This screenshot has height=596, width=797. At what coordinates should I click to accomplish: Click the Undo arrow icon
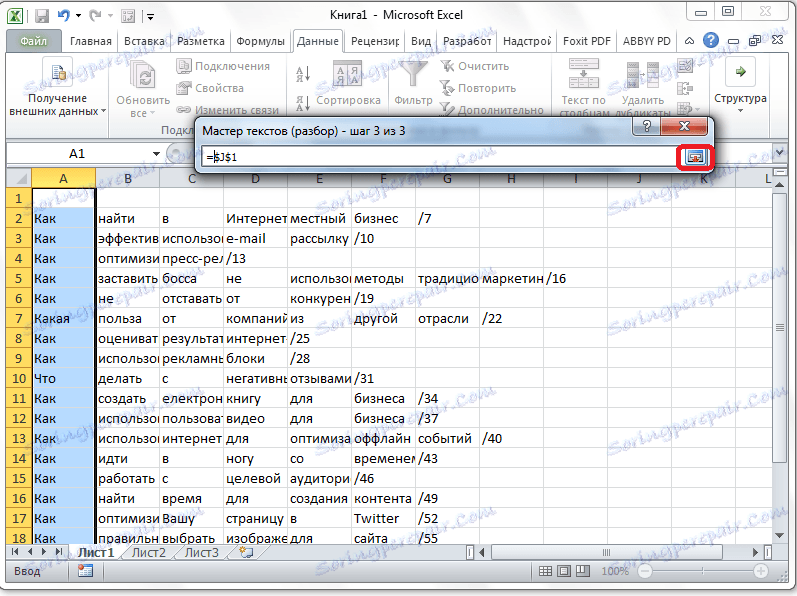click(64, 16)
